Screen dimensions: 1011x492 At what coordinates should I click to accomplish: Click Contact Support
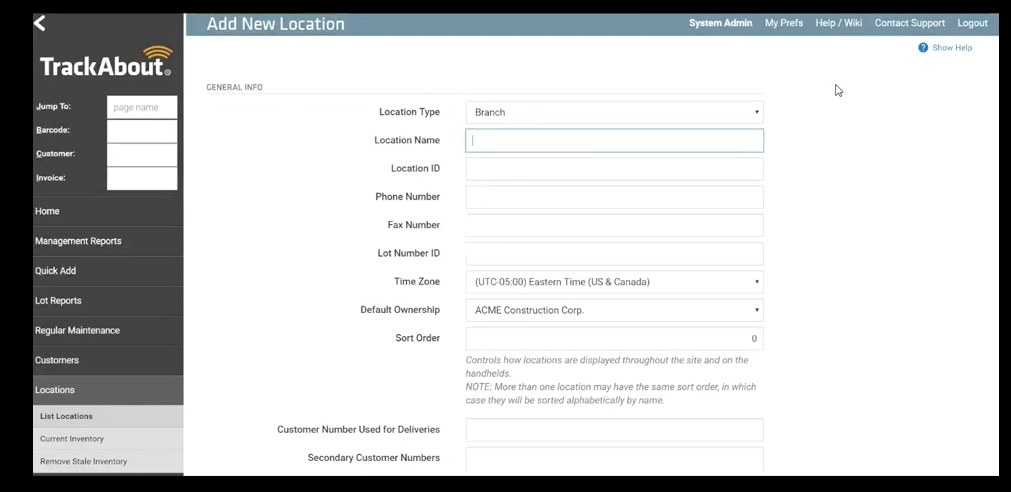tap(910, 23)
